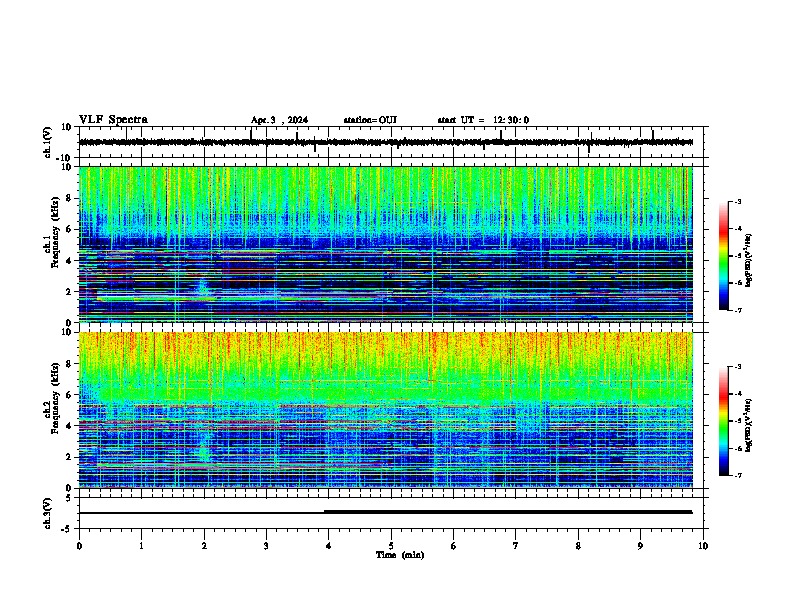The width and height of the screenshot is (792, 612).
Task: Click the "-10" tick on ch.1(V) axis
Action: pos(65,158)
